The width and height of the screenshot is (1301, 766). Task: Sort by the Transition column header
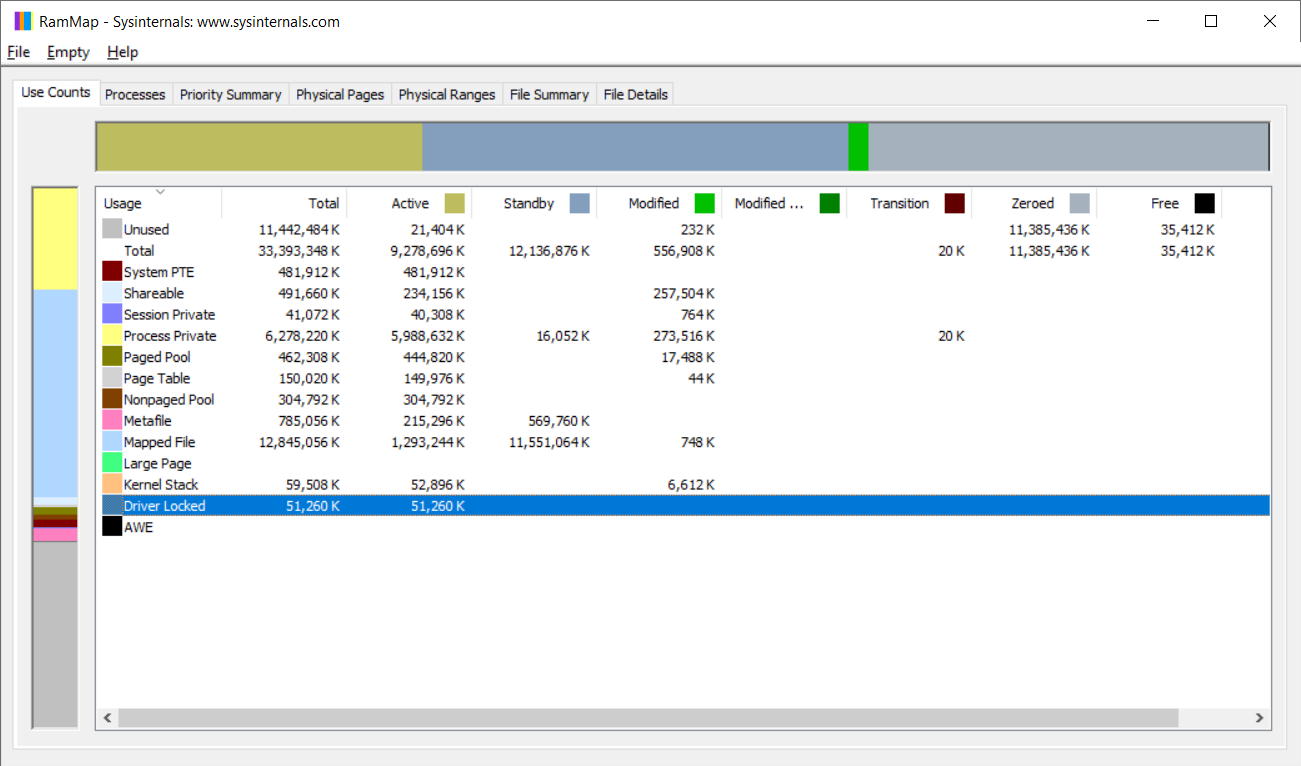click(x=909, y=203)
